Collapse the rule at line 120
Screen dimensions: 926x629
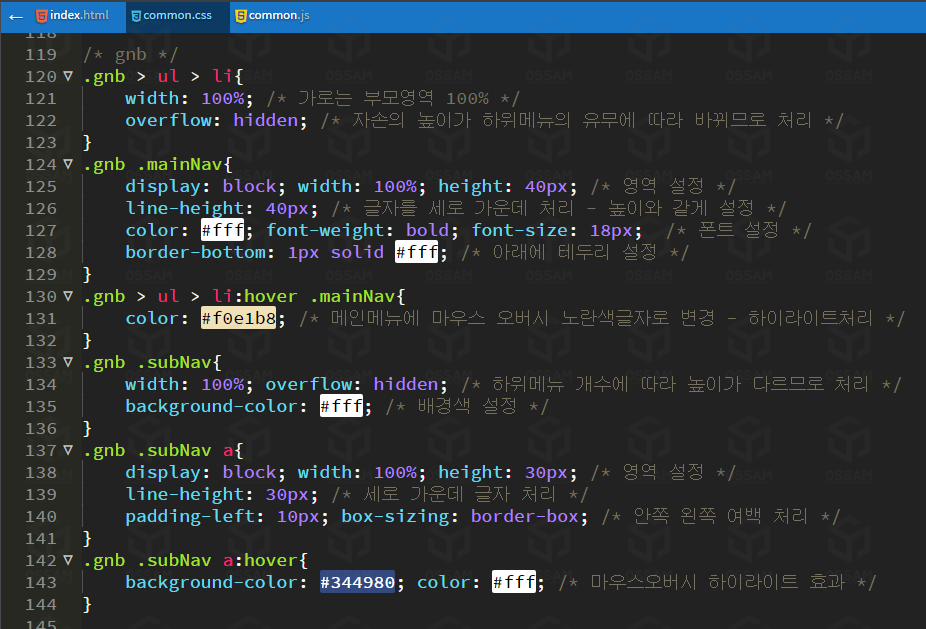[68, 76]
